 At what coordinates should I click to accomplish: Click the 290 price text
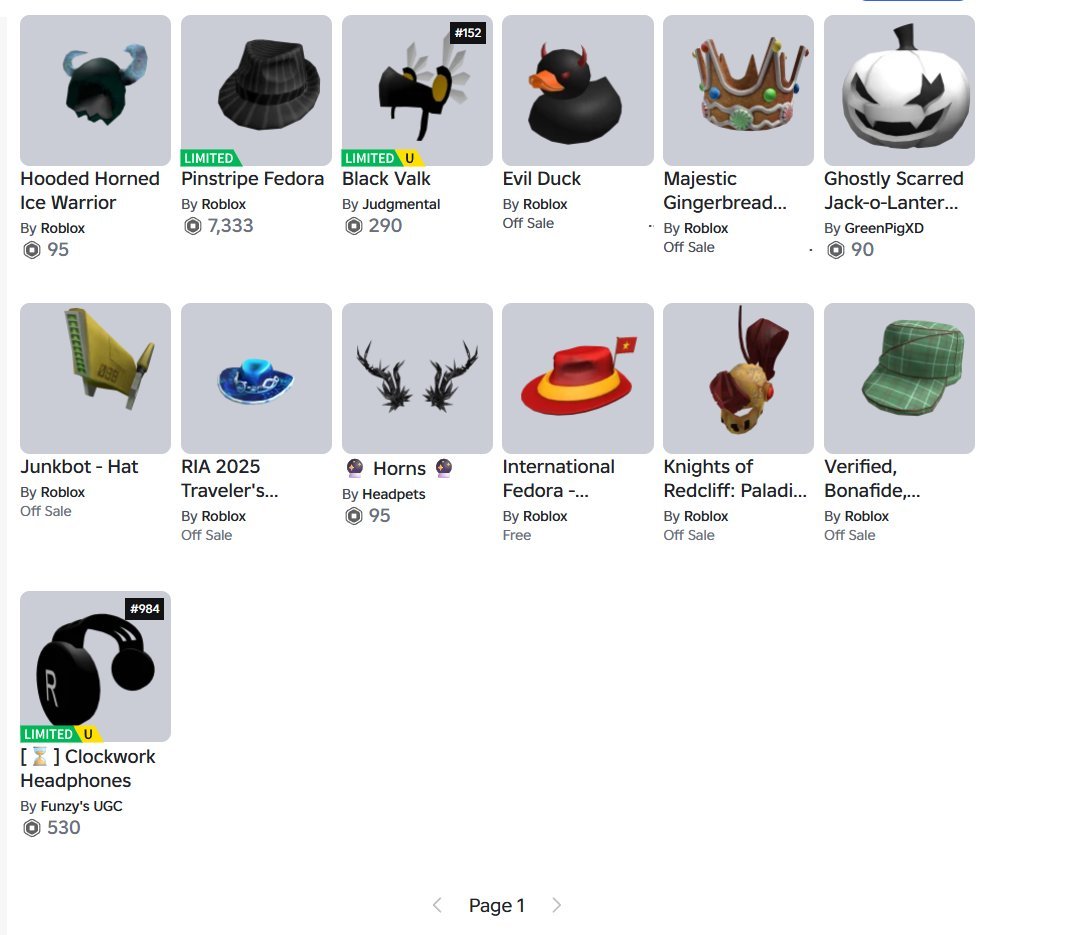click(385, 225)
